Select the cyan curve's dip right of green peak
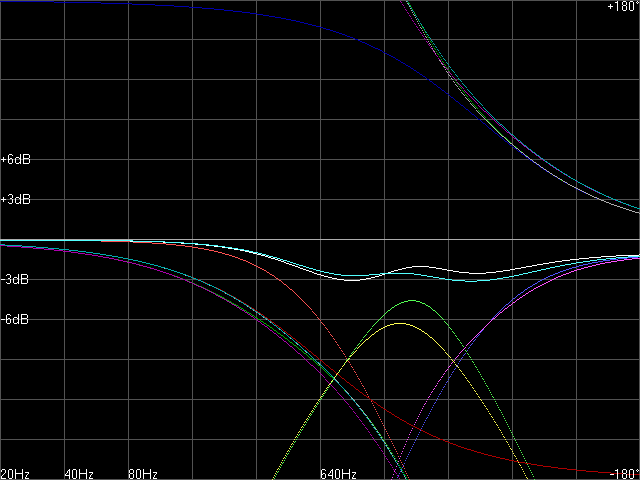Image resolution: width=640 pixels, height=480 pixels. [x=475, y=280]
